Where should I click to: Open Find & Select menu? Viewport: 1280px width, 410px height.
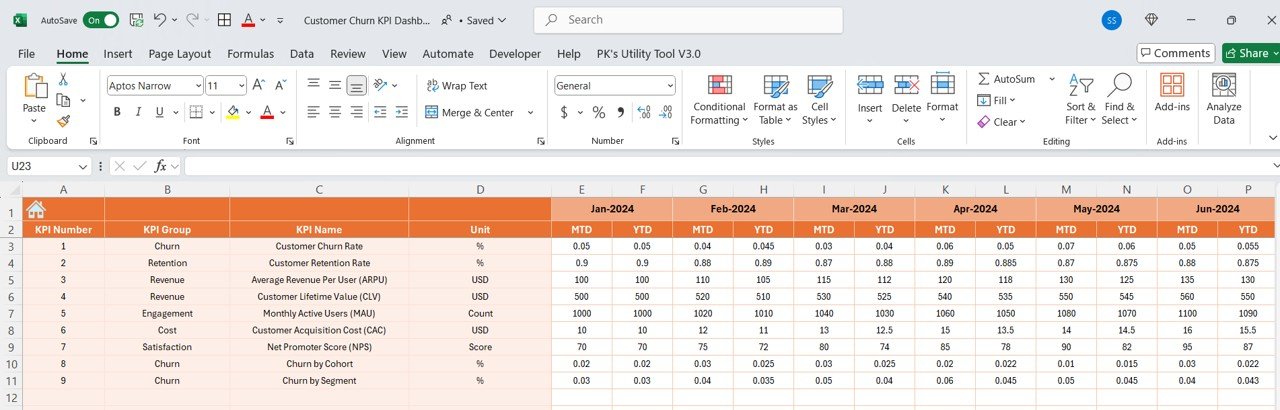click(x=1119, y=99)
